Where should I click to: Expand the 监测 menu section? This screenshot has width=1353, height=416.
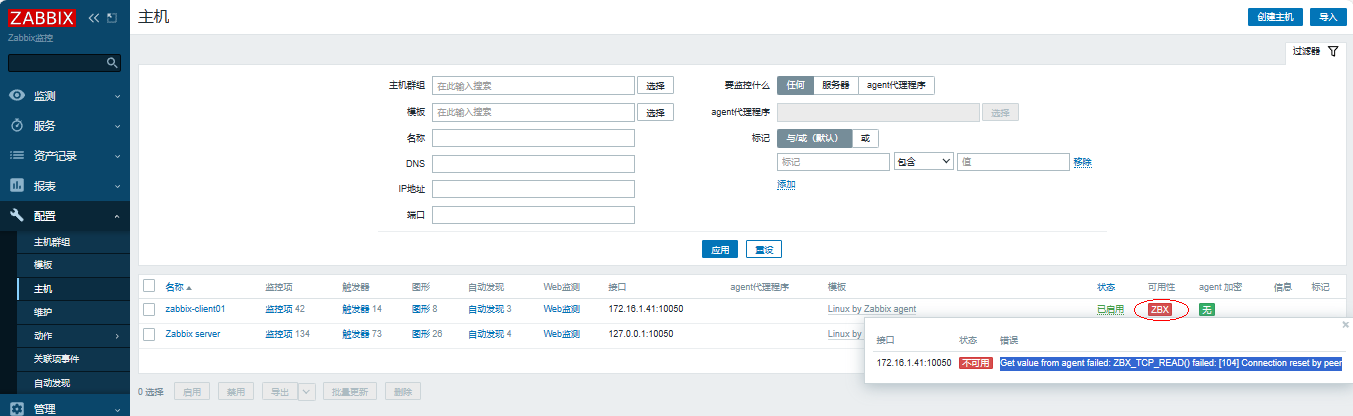pos(65,96)
